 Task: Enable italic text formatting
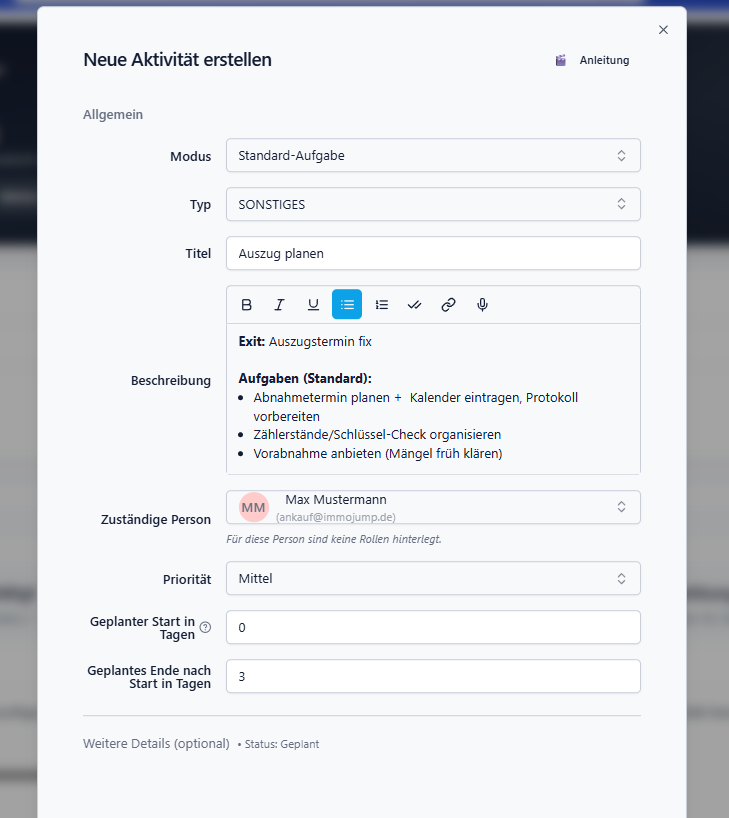tap(279, 305)
